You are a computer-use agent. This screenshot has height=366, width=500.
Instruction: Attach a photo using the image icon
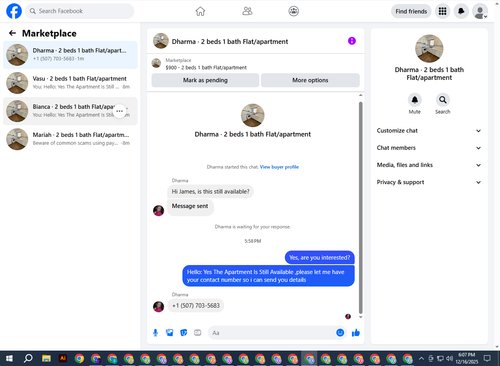[x=170, y=333]
